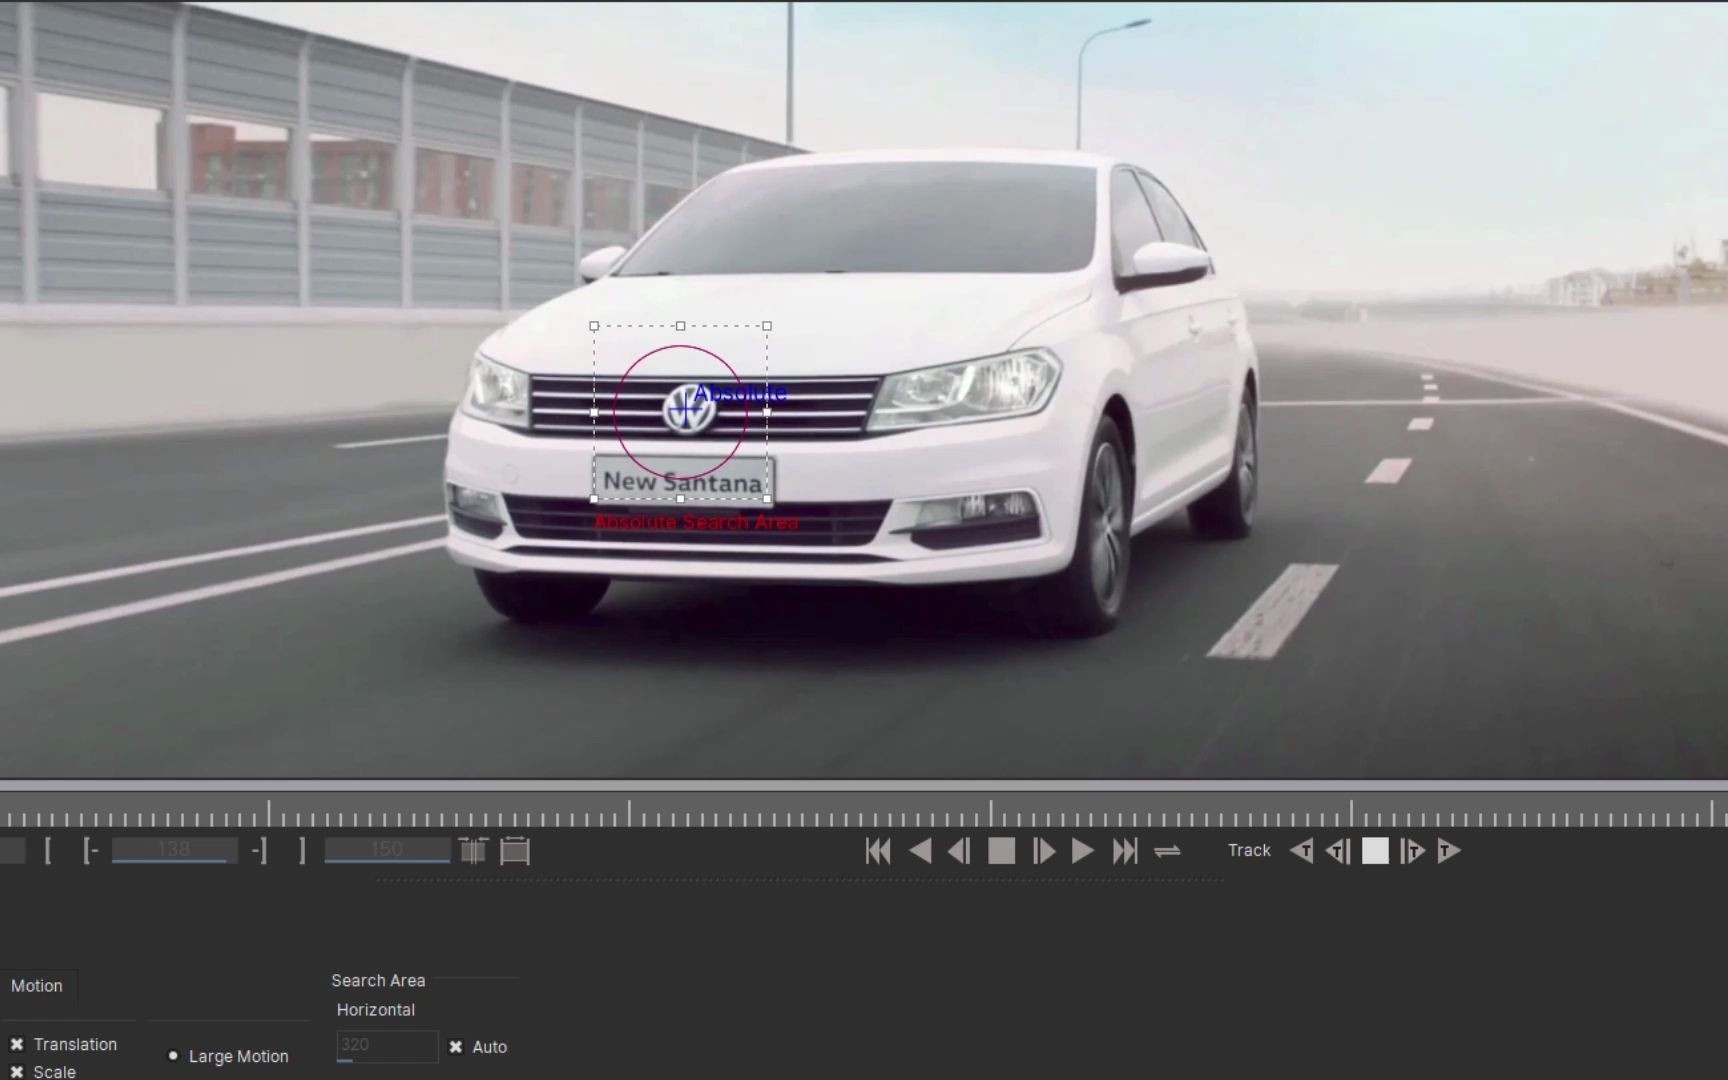Screen dimensions: 1728x1080
Task: Jump to the last frame
Action: point(1125,851)
